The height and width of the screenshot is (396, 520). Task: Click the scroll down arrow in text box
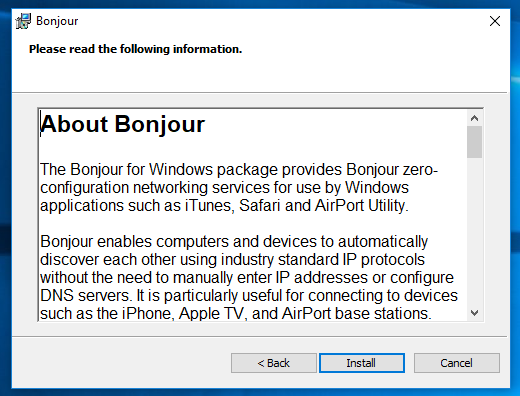click(x=474, y=313)
